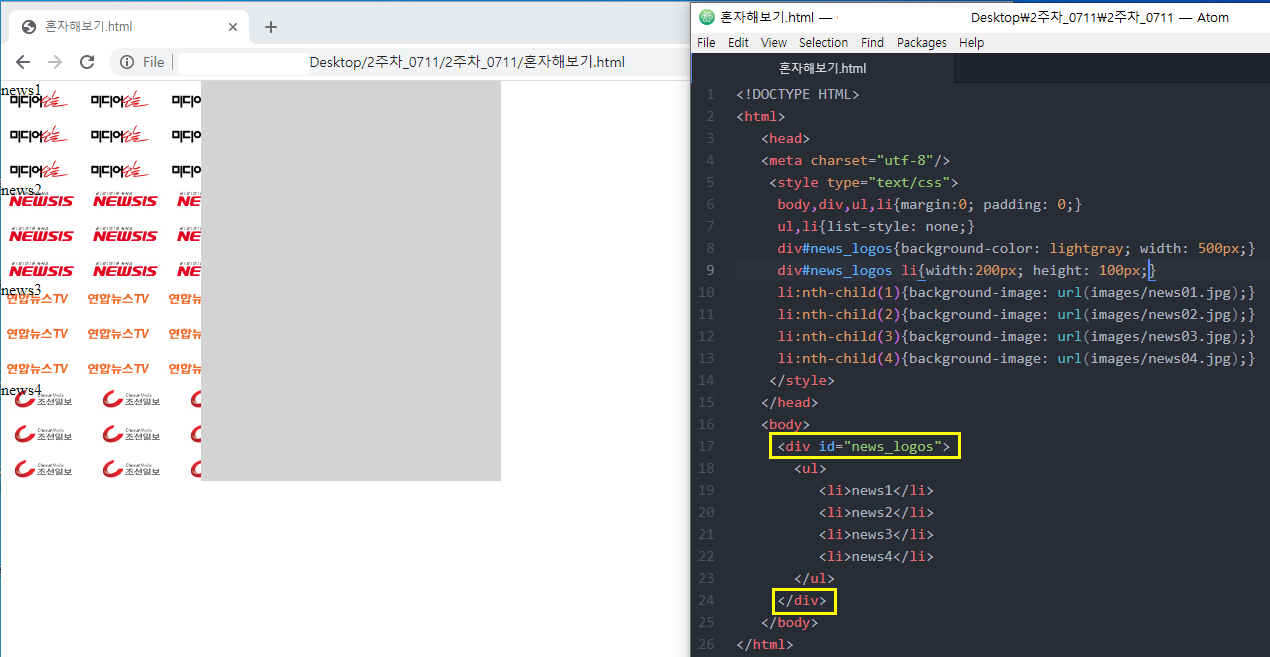Click the <li>news3</li> code line
This screenshot has height=657, width=1270.
(876, 534)
